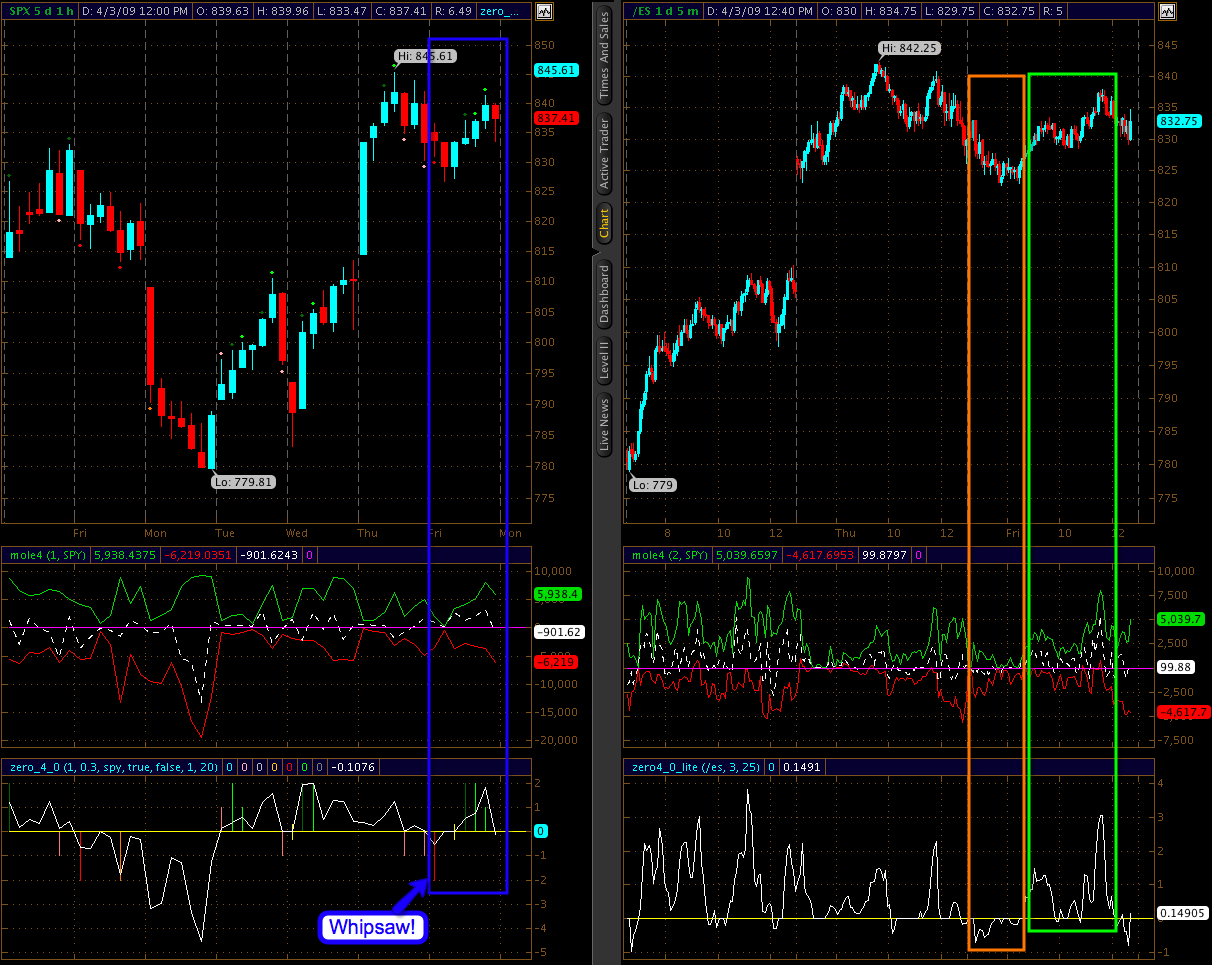Click the Lo: 779.81 price bubble

[243, 481]
